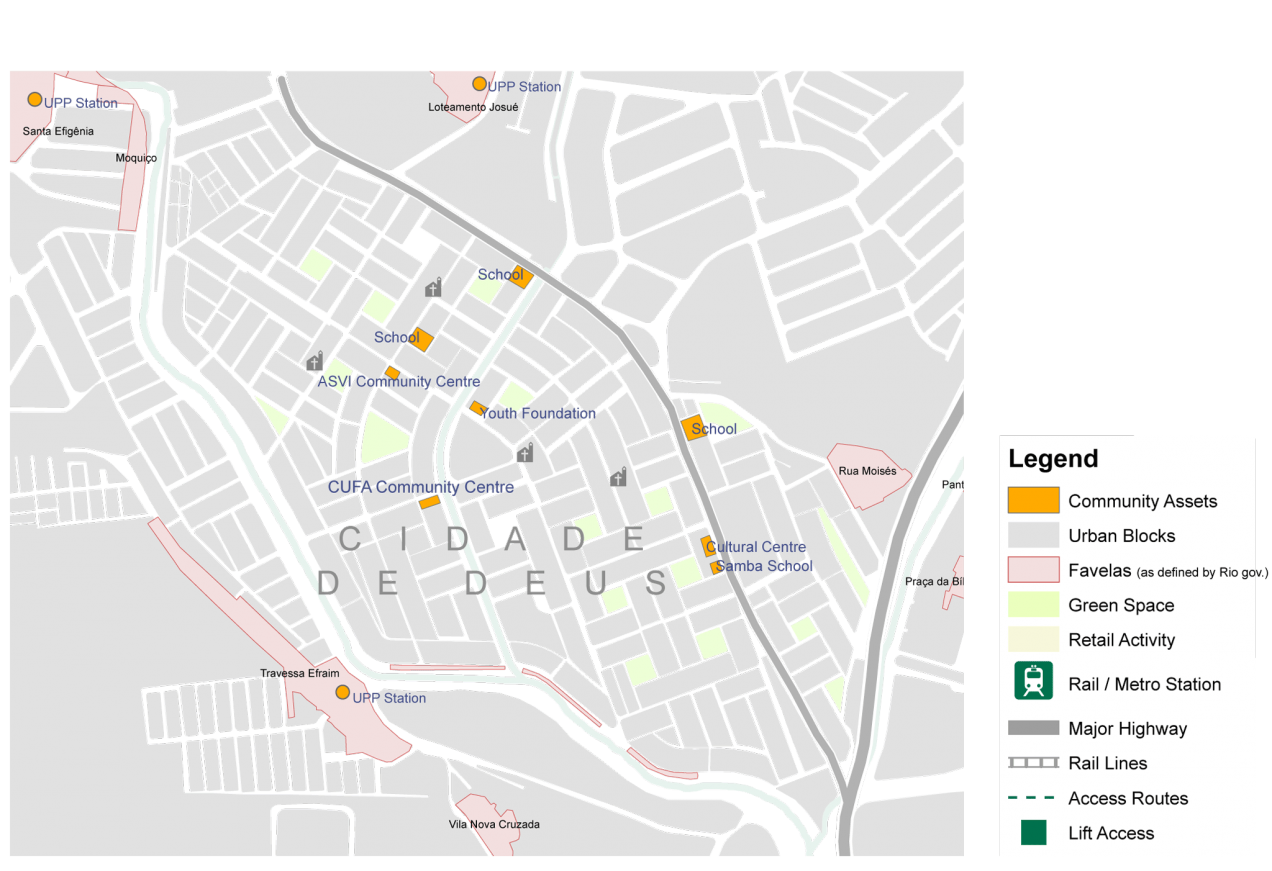Viewport: 1272px width, 871px height.
Task: Select the Rail Lines symbol in the legend
Action: tap(1033, 763)
